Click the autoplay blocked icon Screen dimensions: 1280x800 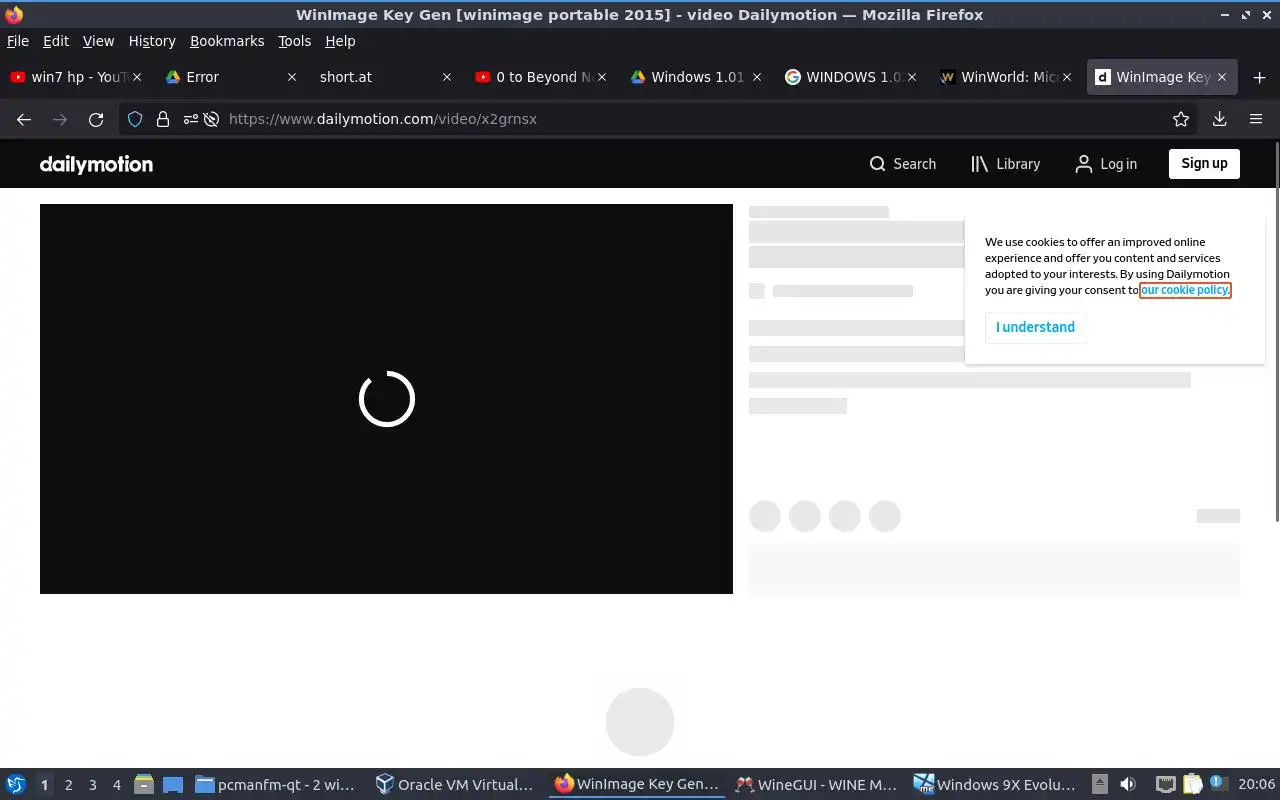pos(212,119)
